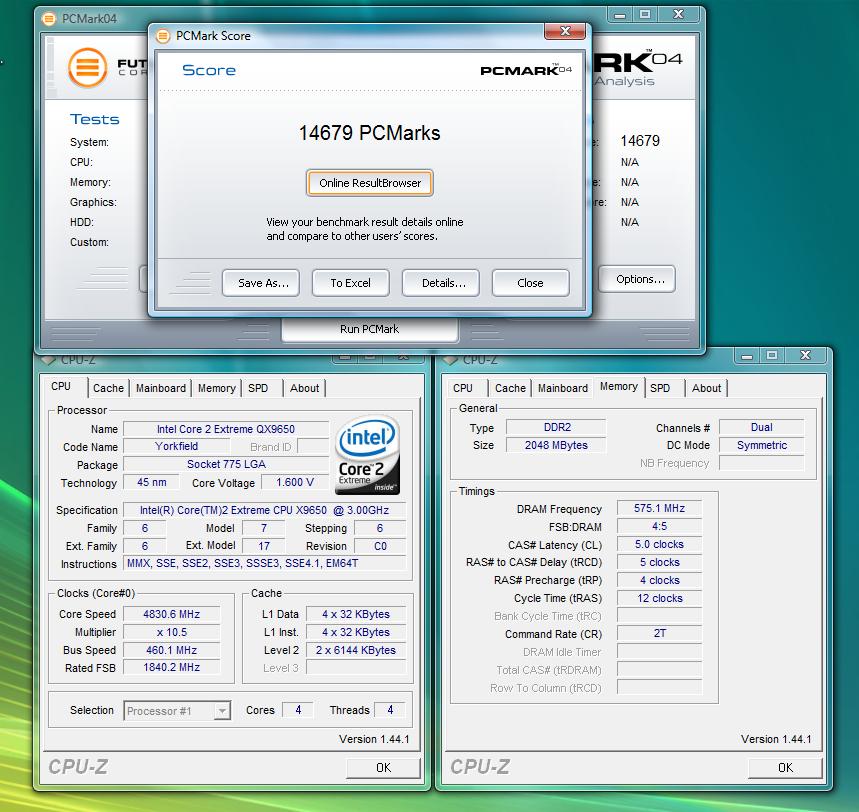
Task: Switch to Cache tab in left CPU-Z
Action: 108,388
